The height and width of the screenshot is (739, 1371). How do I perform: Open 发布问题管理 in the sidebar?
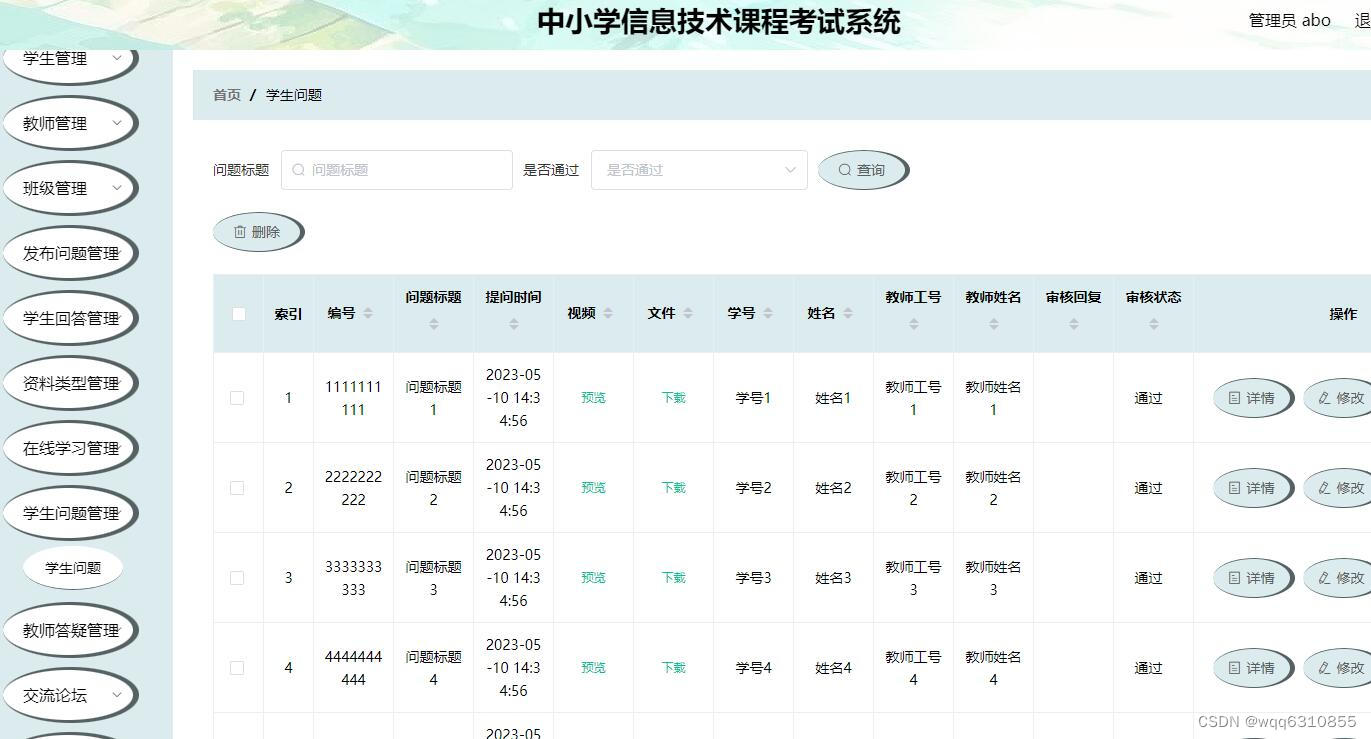[70, 253]
